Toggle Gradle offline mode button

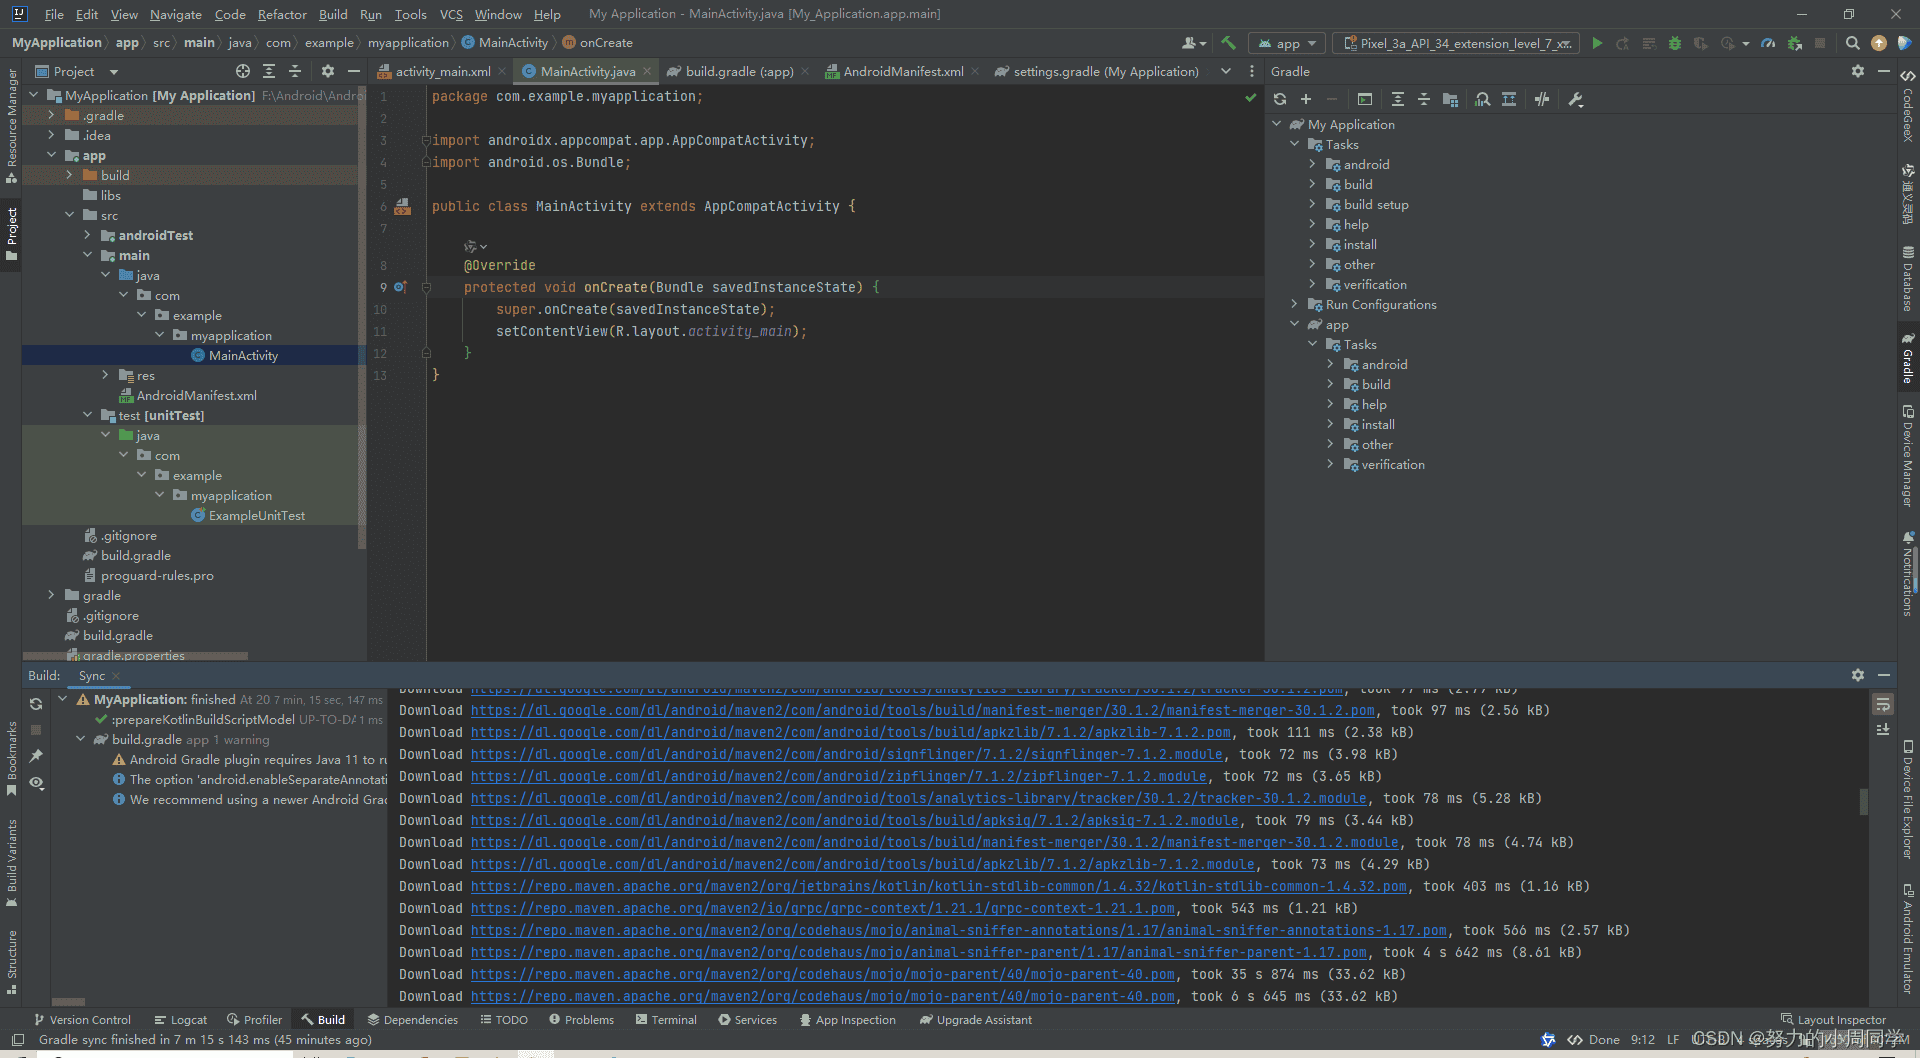pos(1542,99)
